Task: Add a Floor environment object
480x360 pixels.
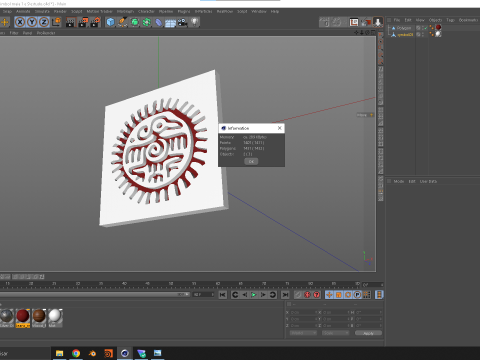Action: click(170, 23)
